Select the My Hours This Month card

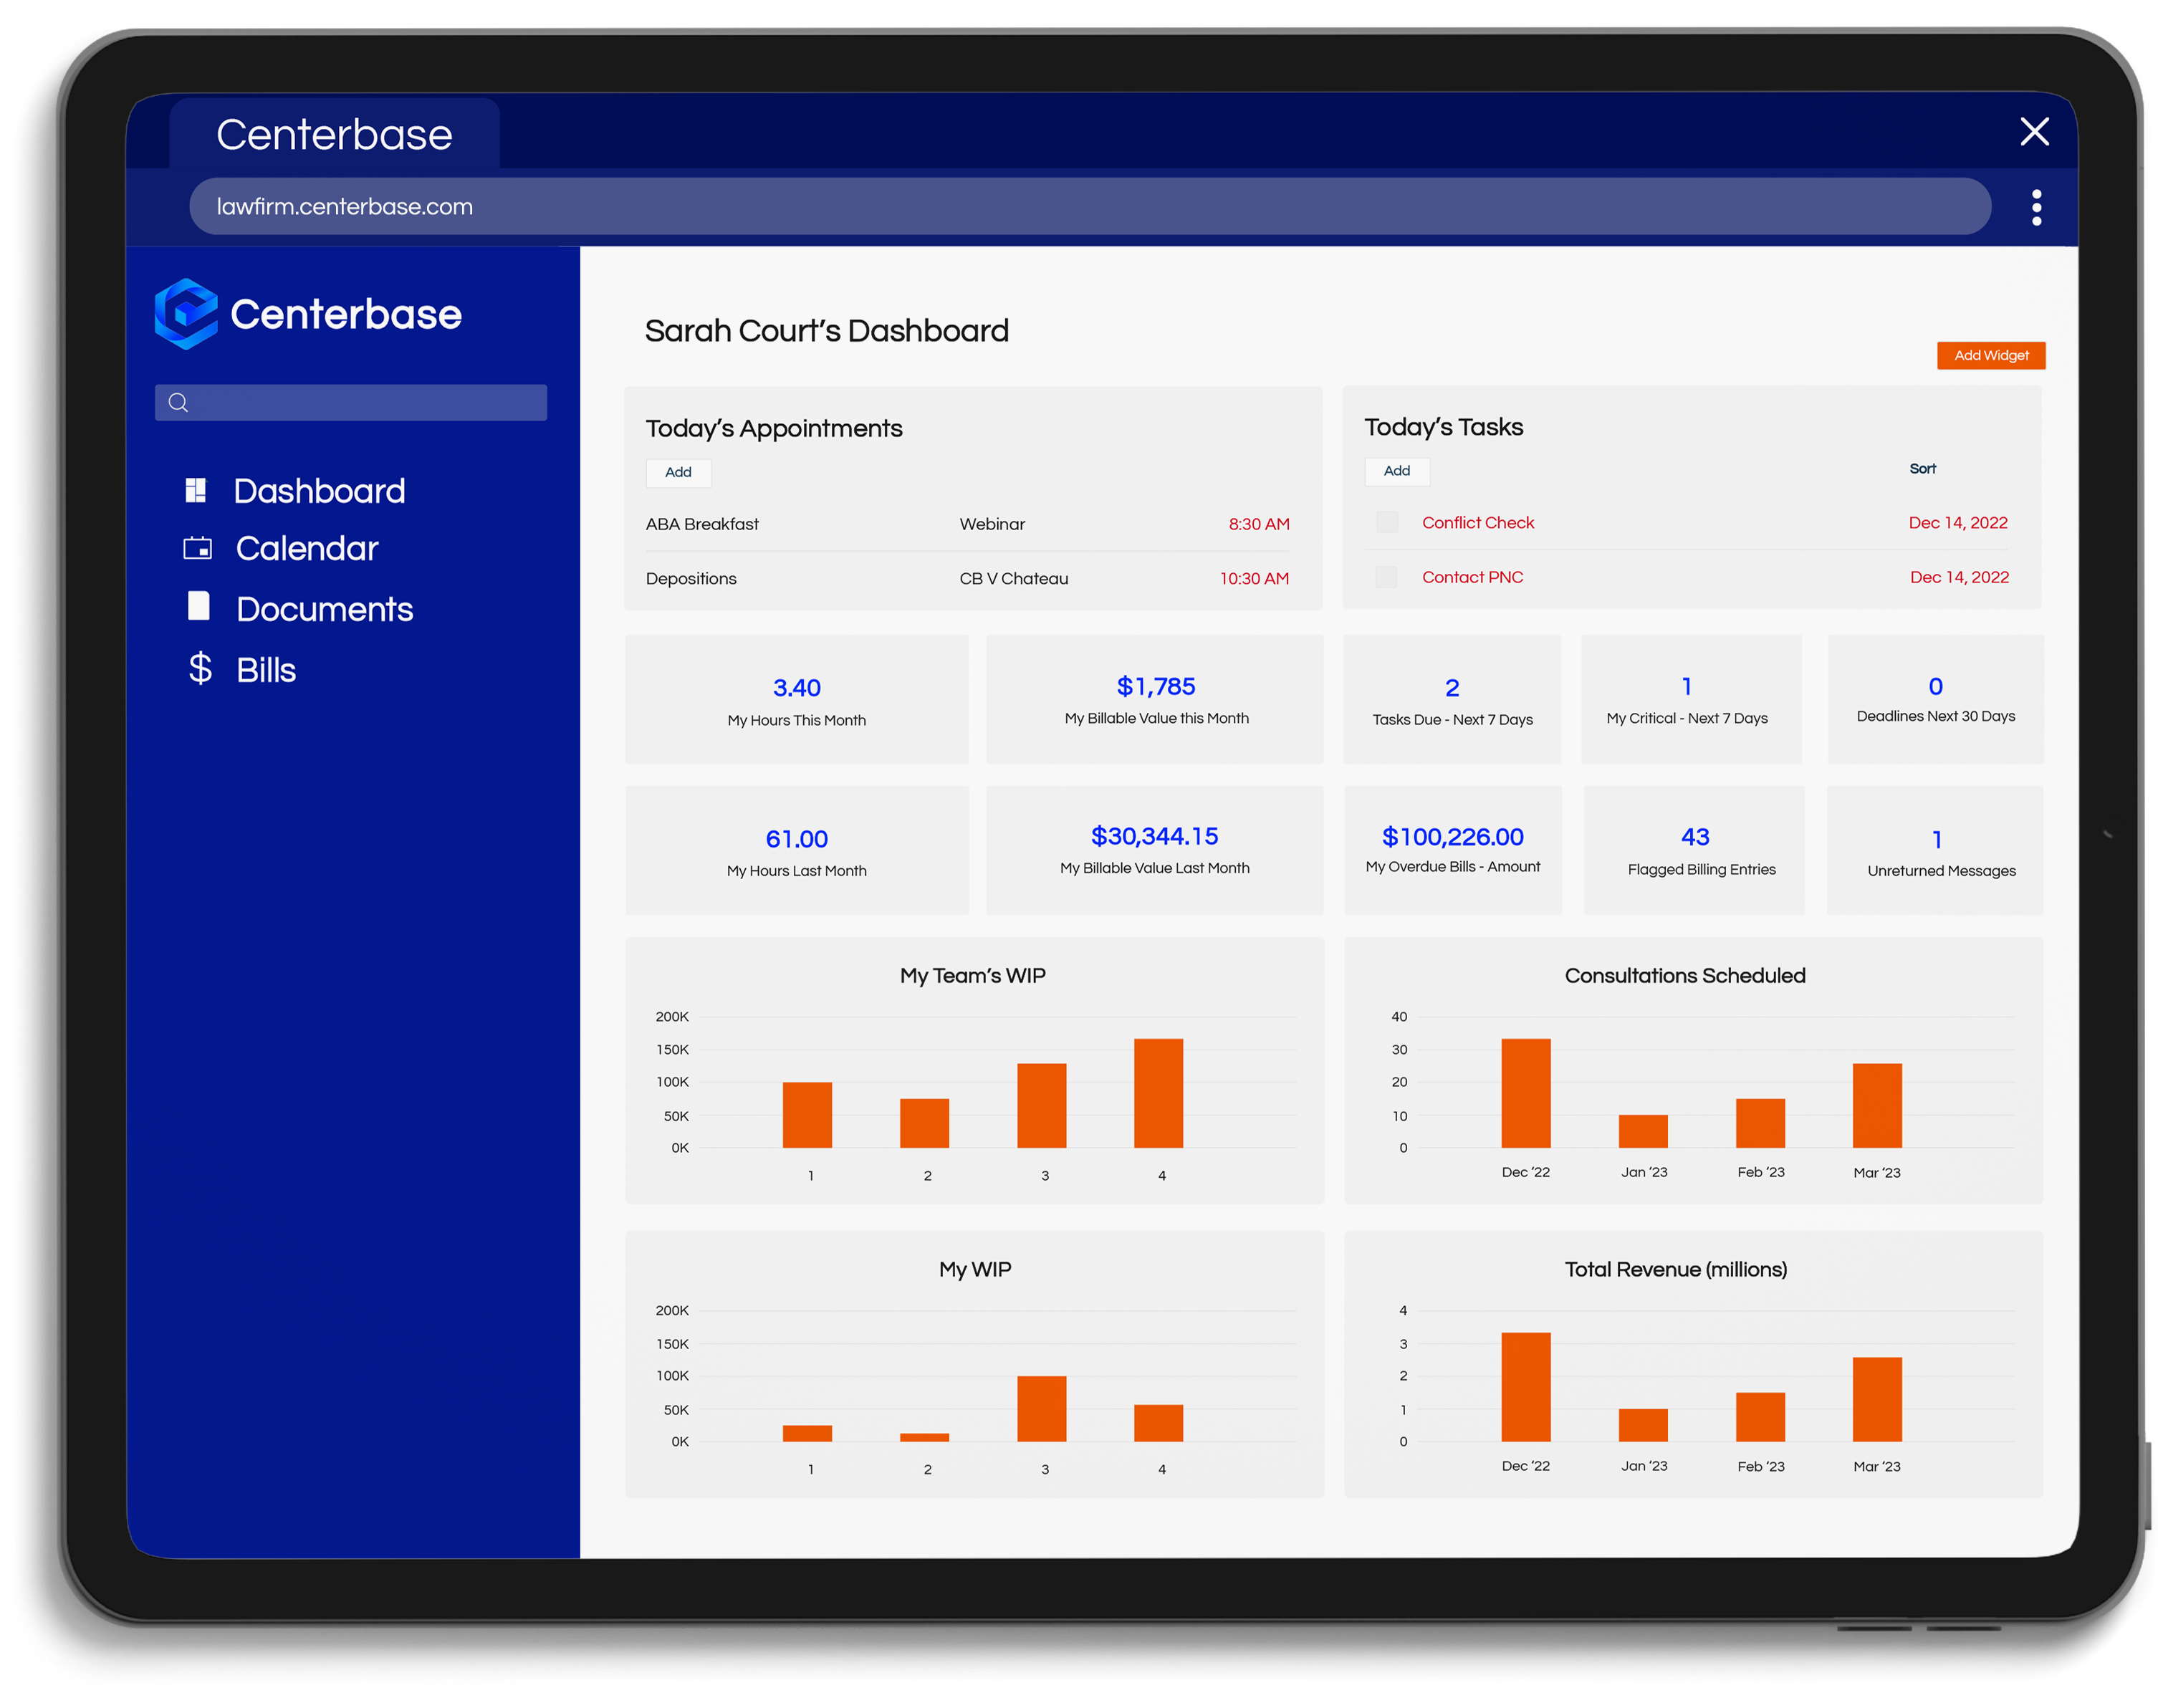pyautogui.click(x=796, y=700)
